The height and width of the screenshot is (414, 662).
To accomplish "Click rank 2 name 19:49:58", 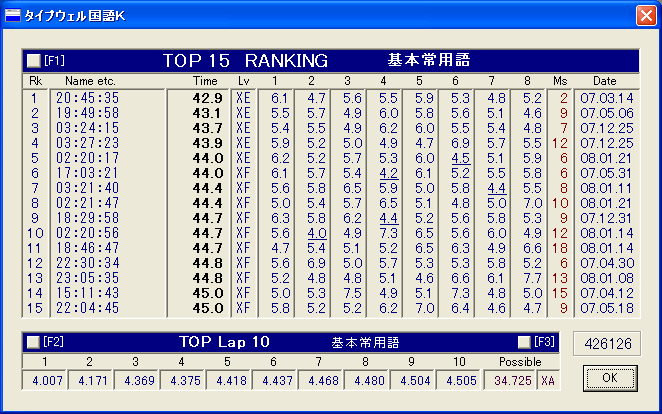I will pos(88,113).
